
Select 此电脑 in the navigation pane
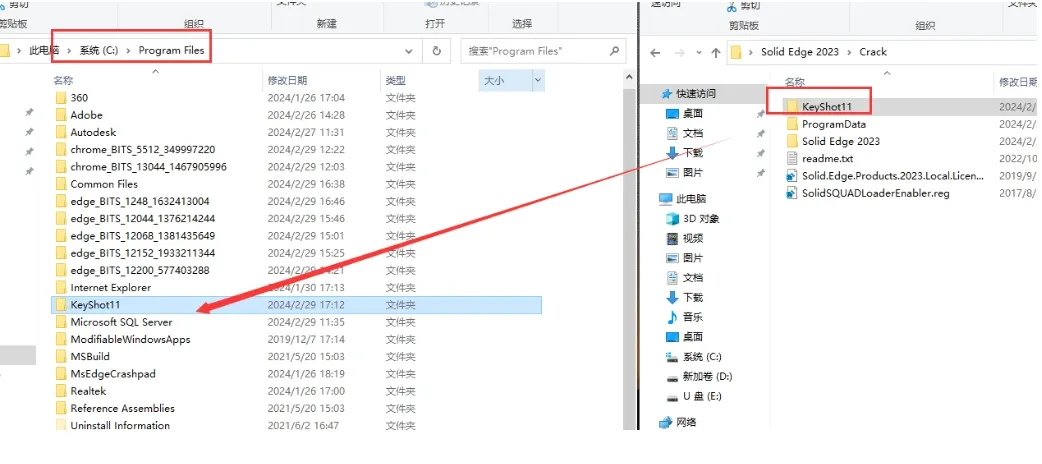682,199
